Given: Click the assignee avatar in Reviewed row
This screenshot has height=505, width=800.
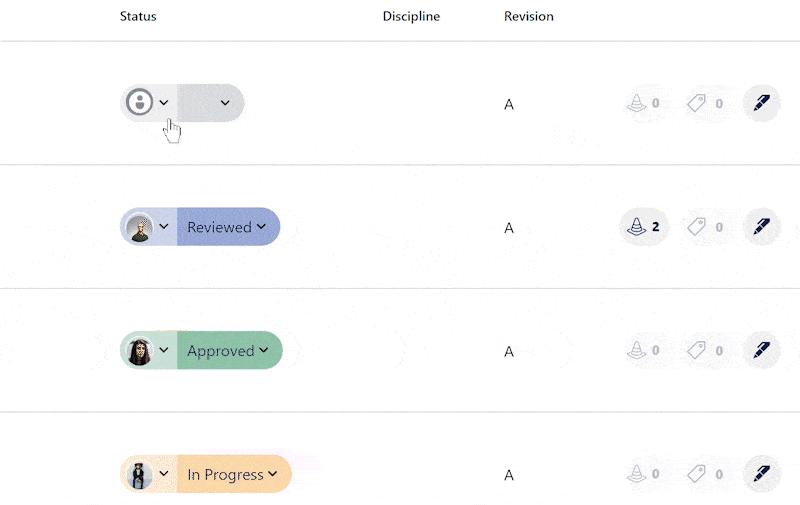Looking at the screenshot, I should (140, 227).
